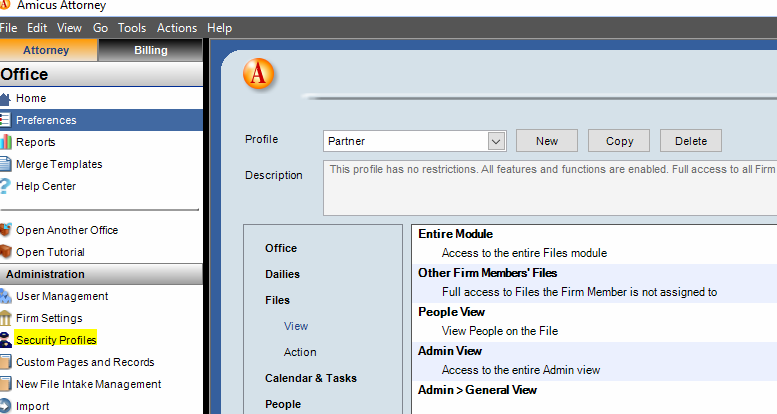
Task: Click the Administration section header
Action: click(x=101, y=274)
